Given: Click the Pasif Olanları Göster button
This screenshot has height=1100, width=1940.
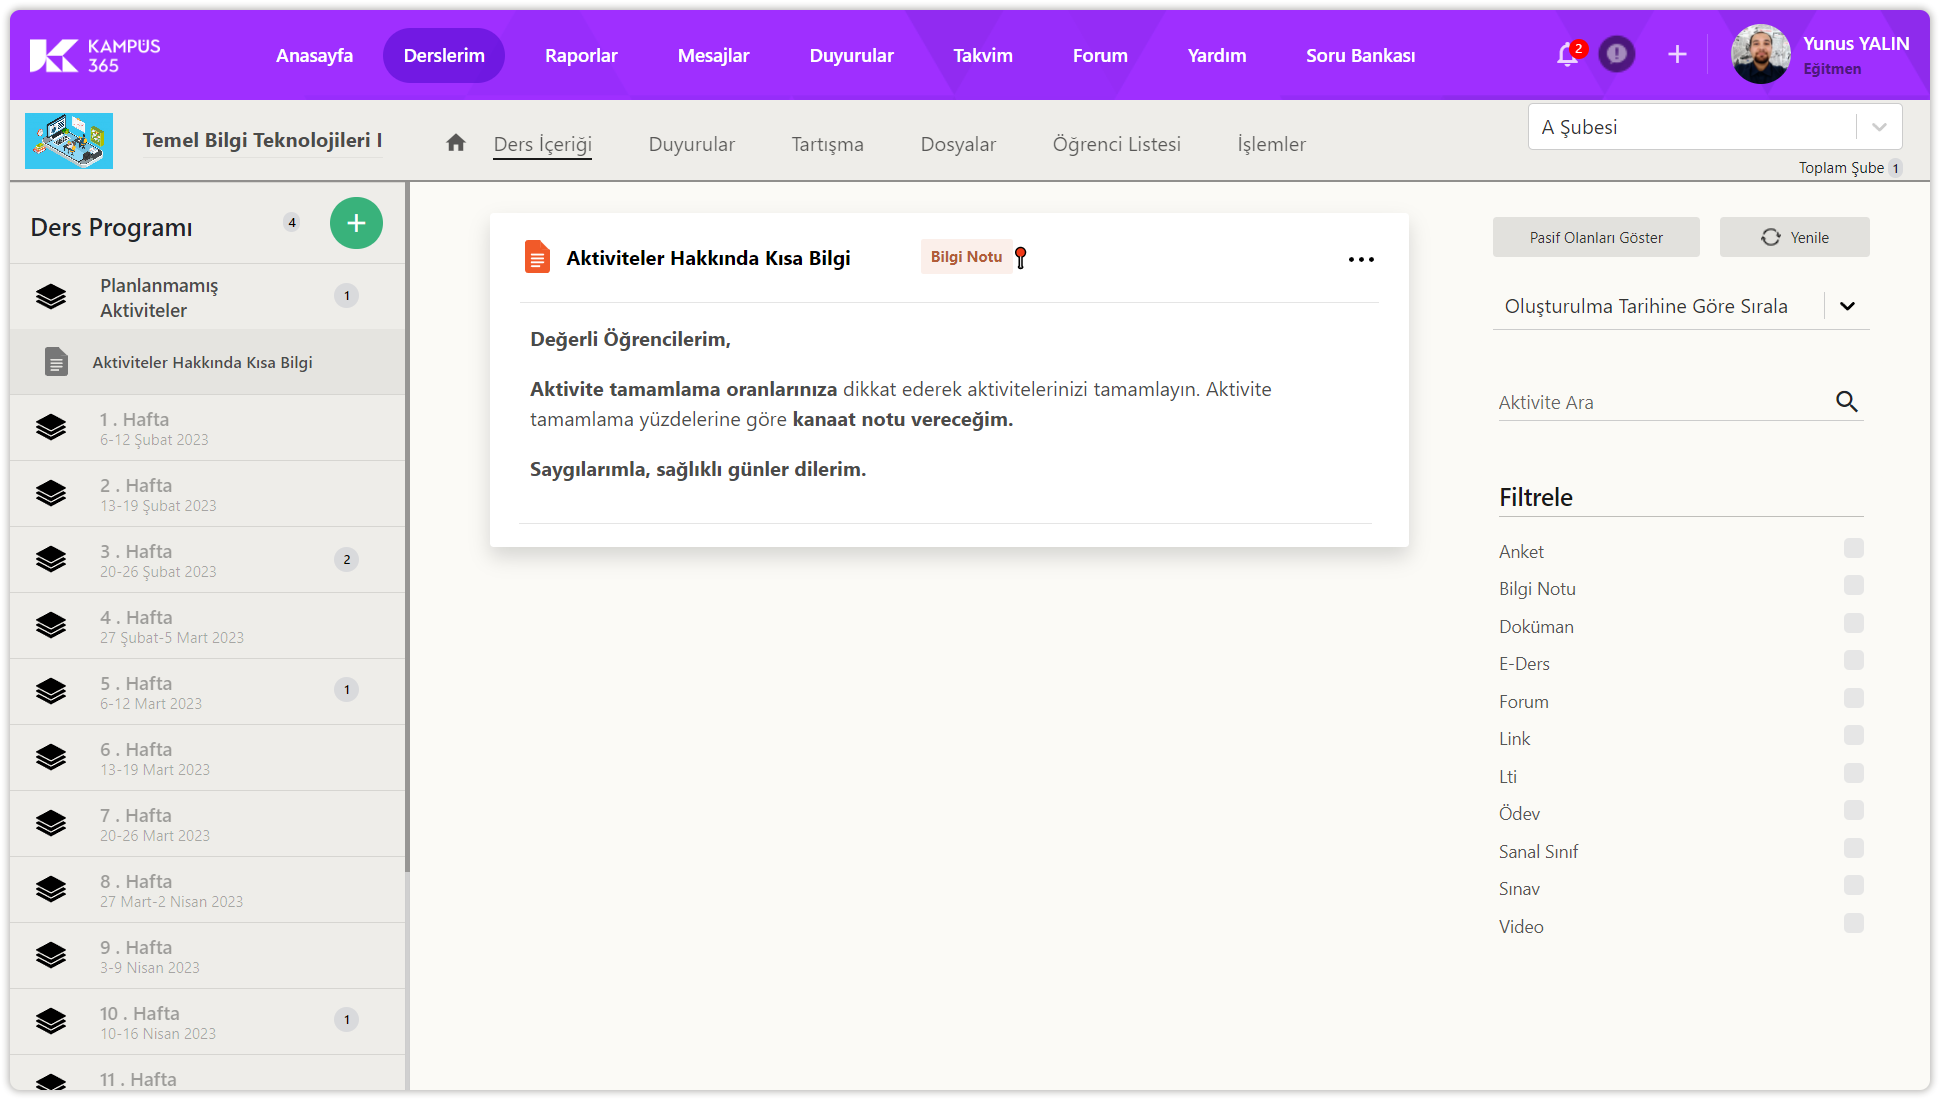Looking at the screenshot, I should [1596, 237].
